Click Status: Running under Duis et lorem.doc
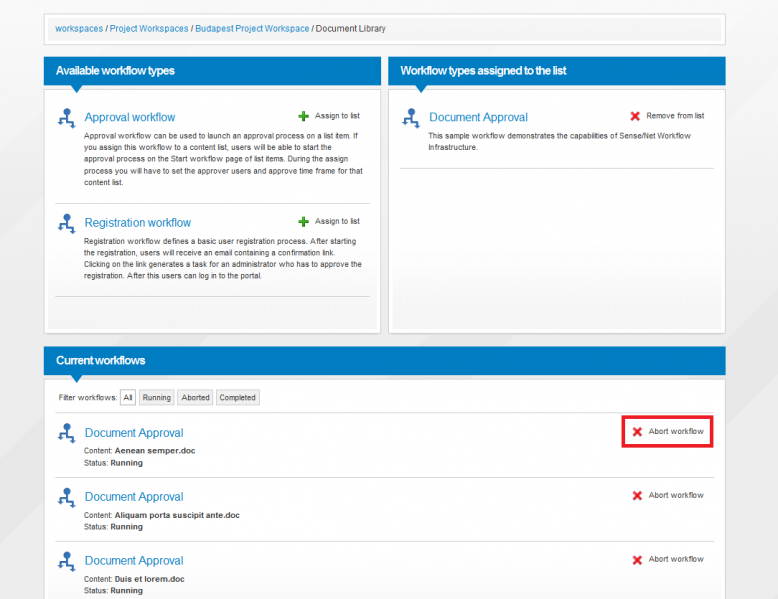The width and height of the screenshot is (778, 599). pyautogui.click(x=114, y=591)
